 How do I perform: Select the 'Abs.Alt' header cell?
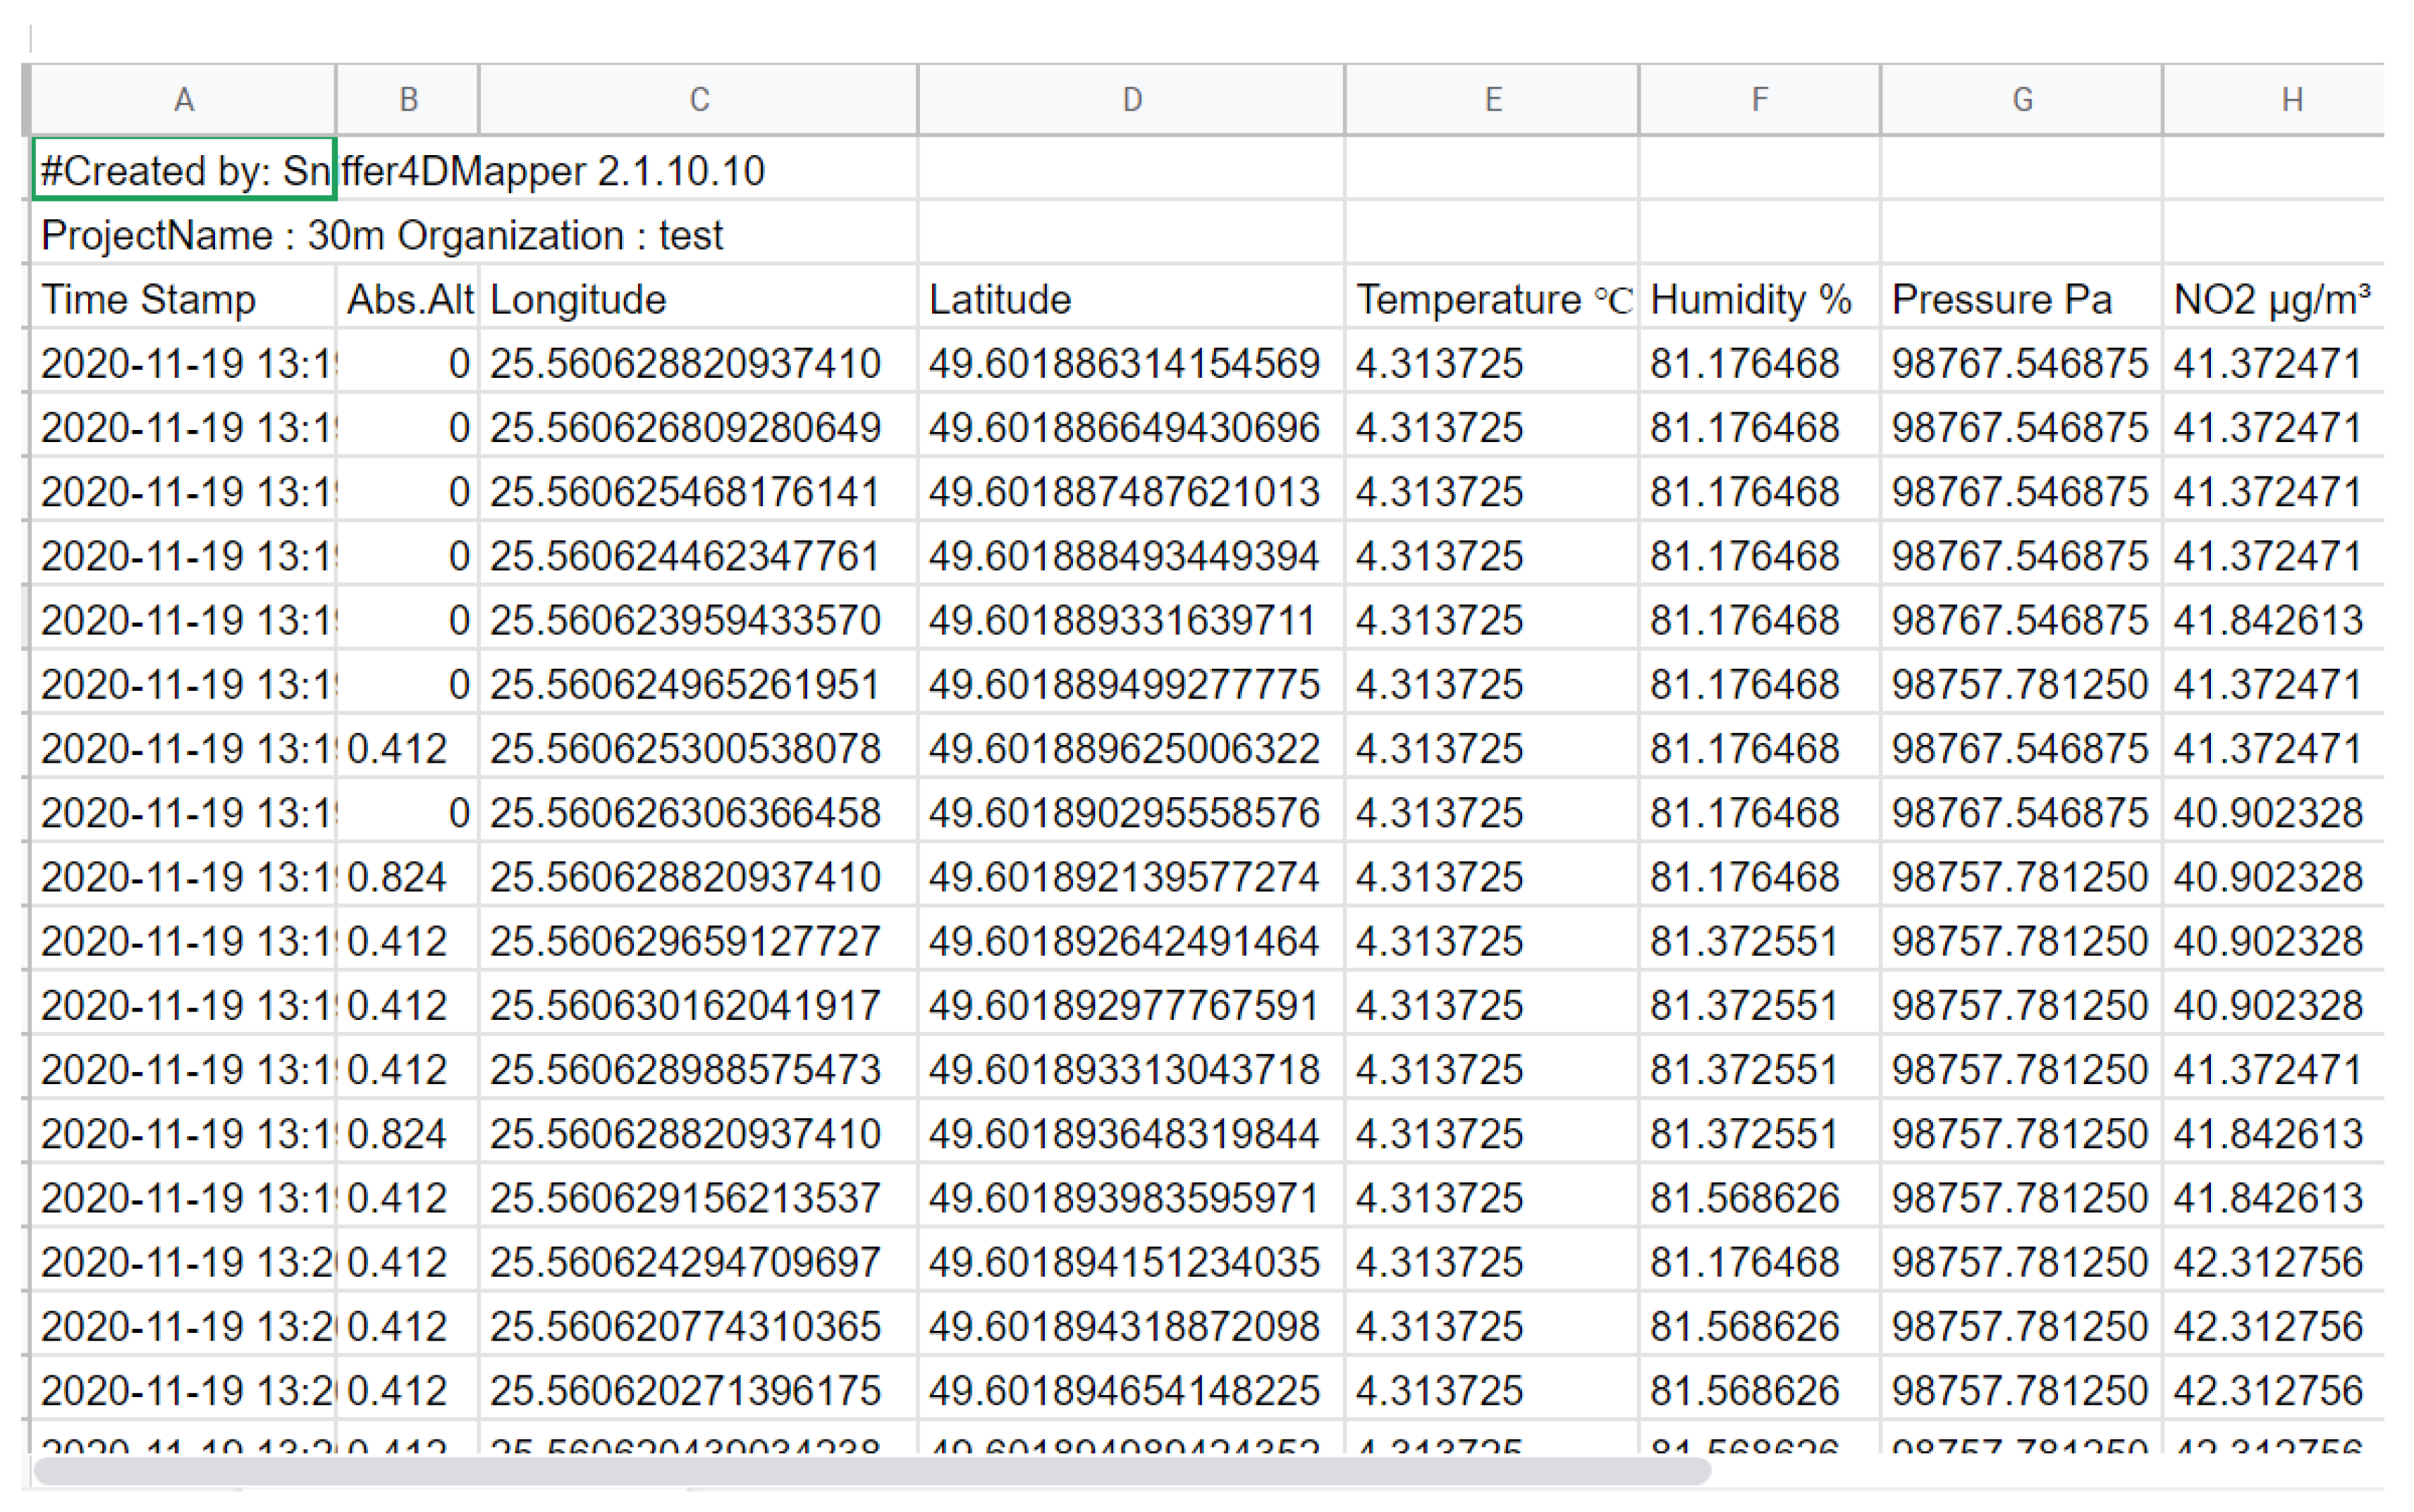(x=407, y=299)
